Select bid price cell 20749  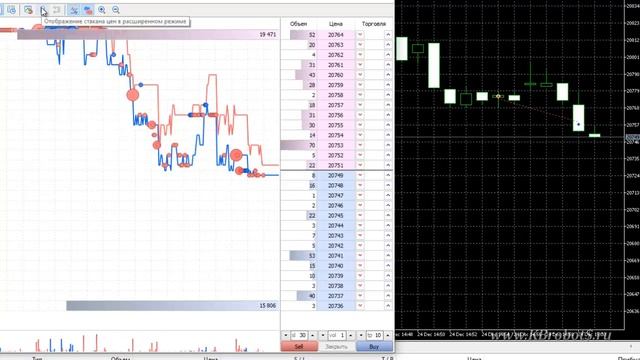tap(336, 176)
